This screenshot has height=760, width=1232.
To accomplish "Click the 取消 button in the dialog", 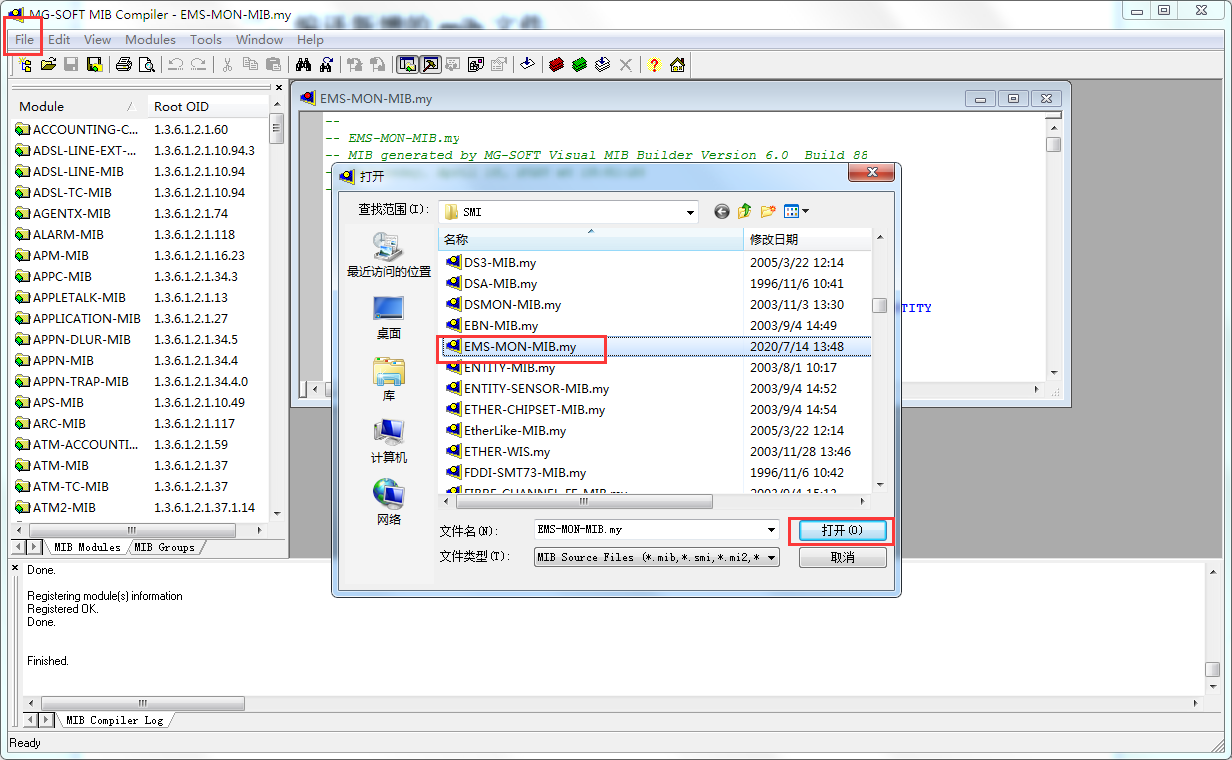I will [x=842, y=557].
